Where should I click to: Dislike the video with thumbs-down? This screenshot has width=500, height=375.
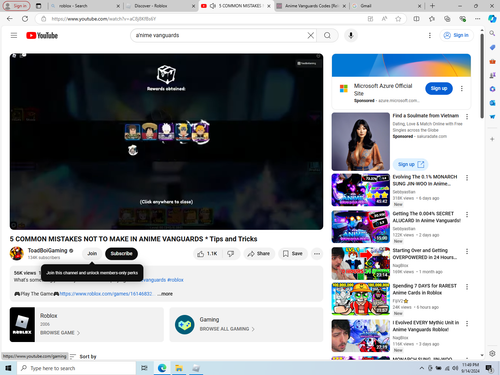[x=231, y=254]
